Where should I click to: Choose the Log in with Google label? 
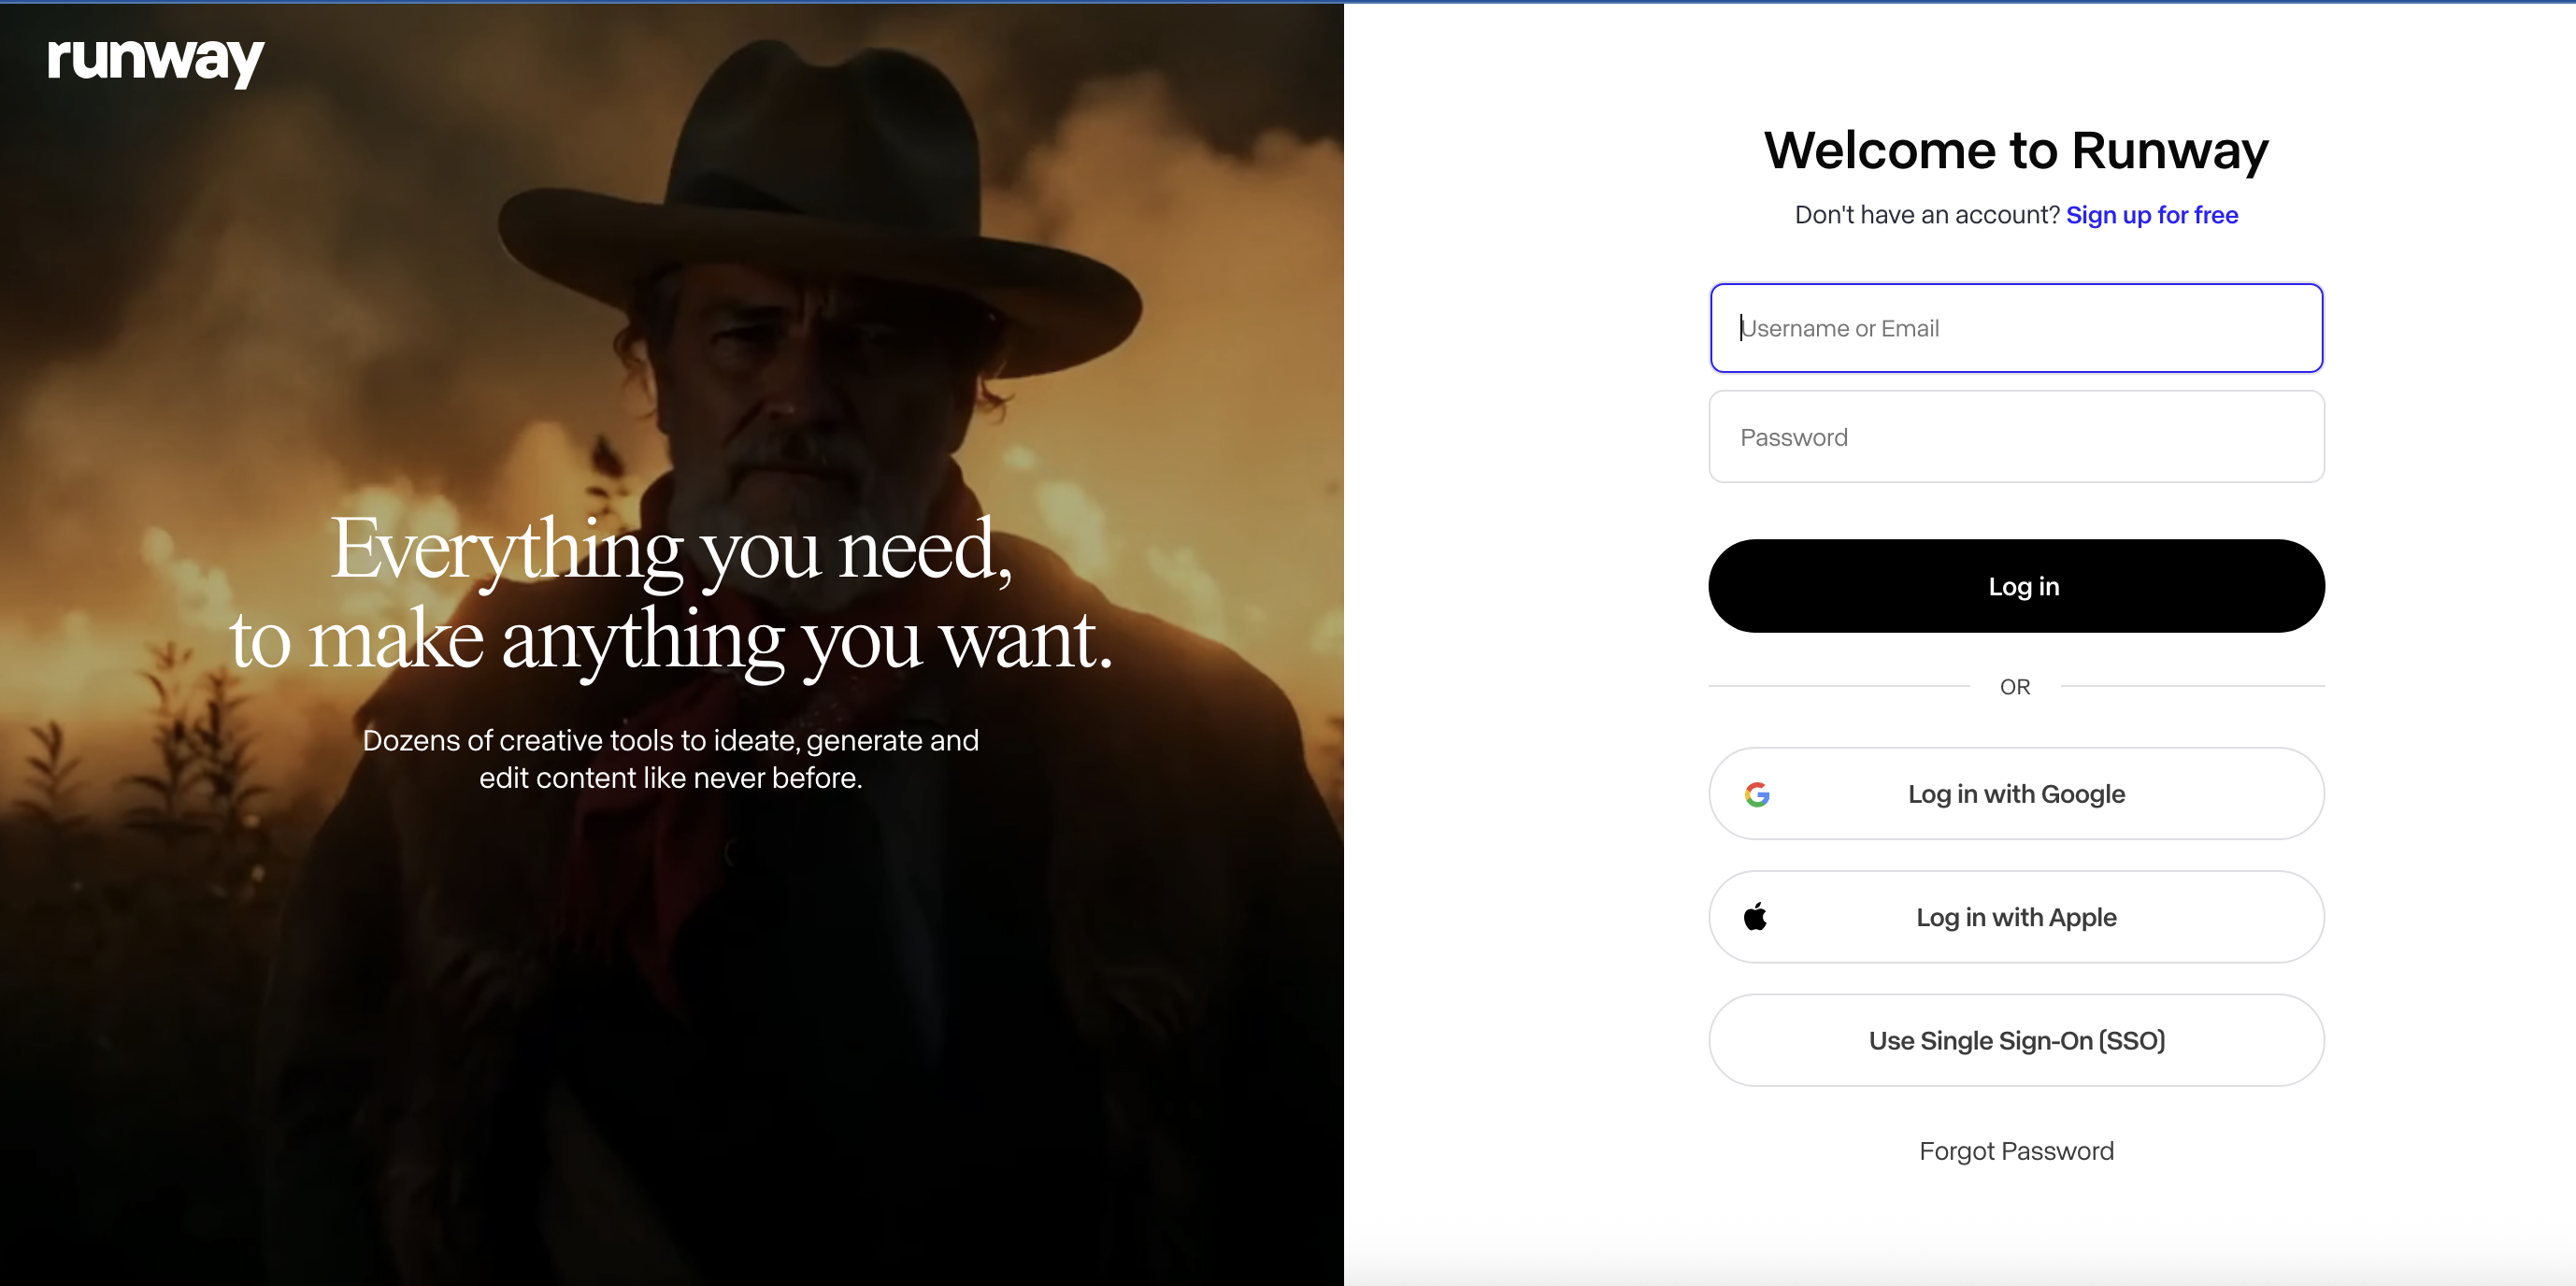2016,794
